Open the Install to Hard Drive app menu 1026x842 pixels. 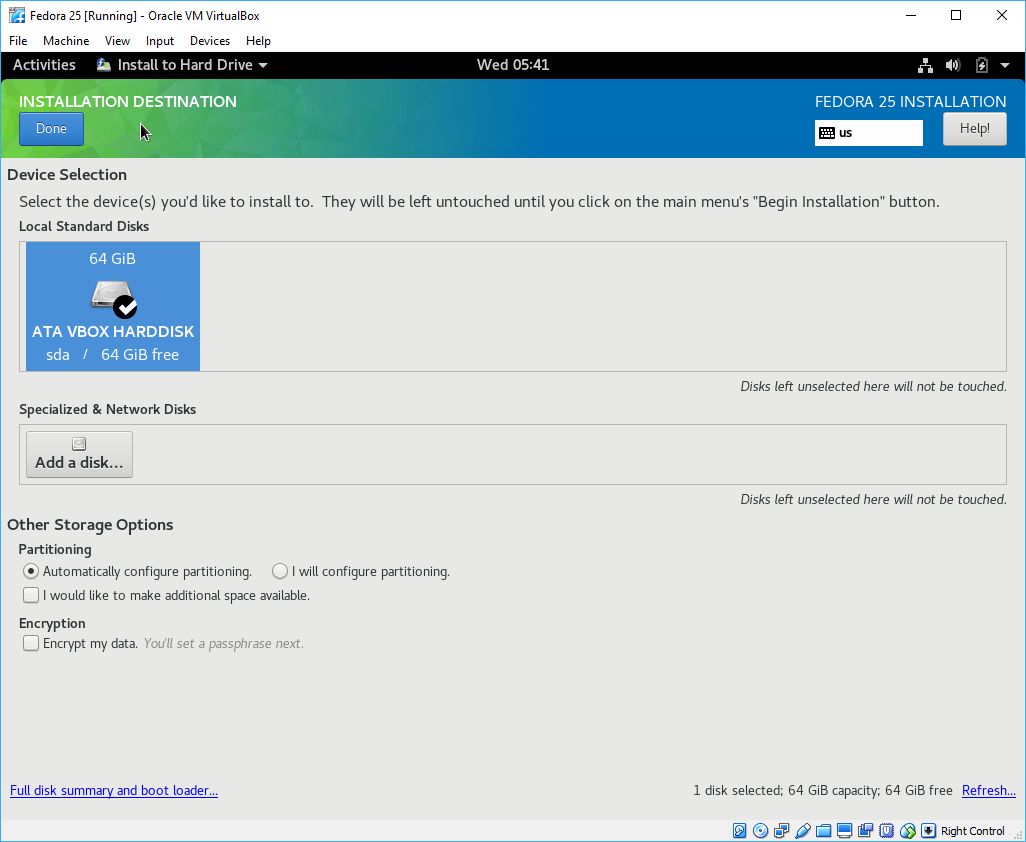point(183,65)
